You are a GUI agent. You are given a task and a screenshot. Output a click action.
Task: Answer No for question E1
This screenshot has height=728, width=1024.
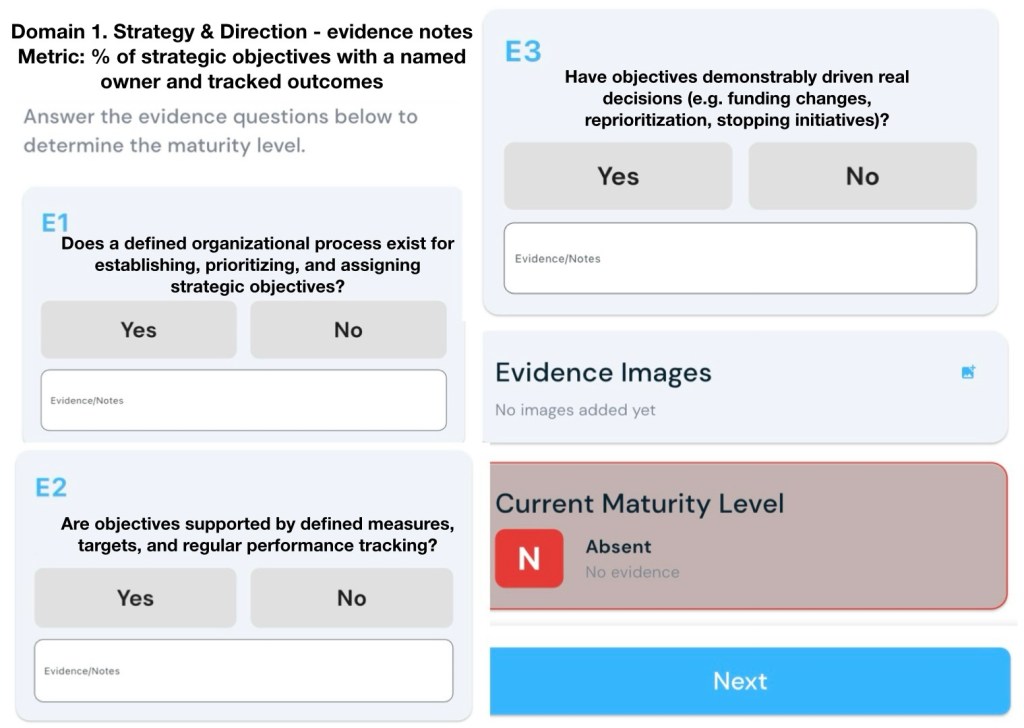pos(348,330)
